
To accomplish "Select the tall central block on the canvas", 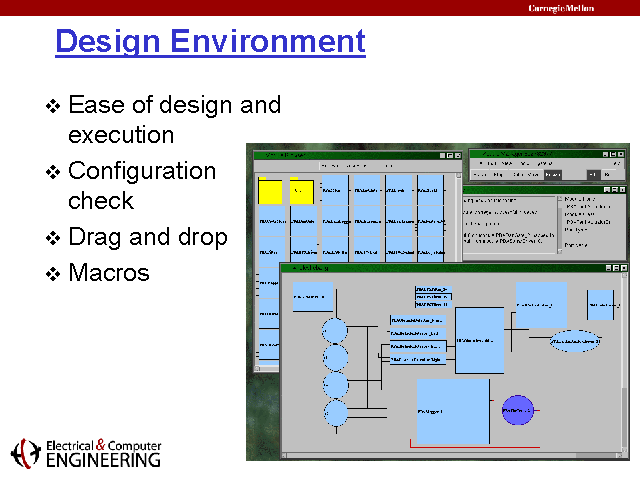I will (x=479, y=341).
